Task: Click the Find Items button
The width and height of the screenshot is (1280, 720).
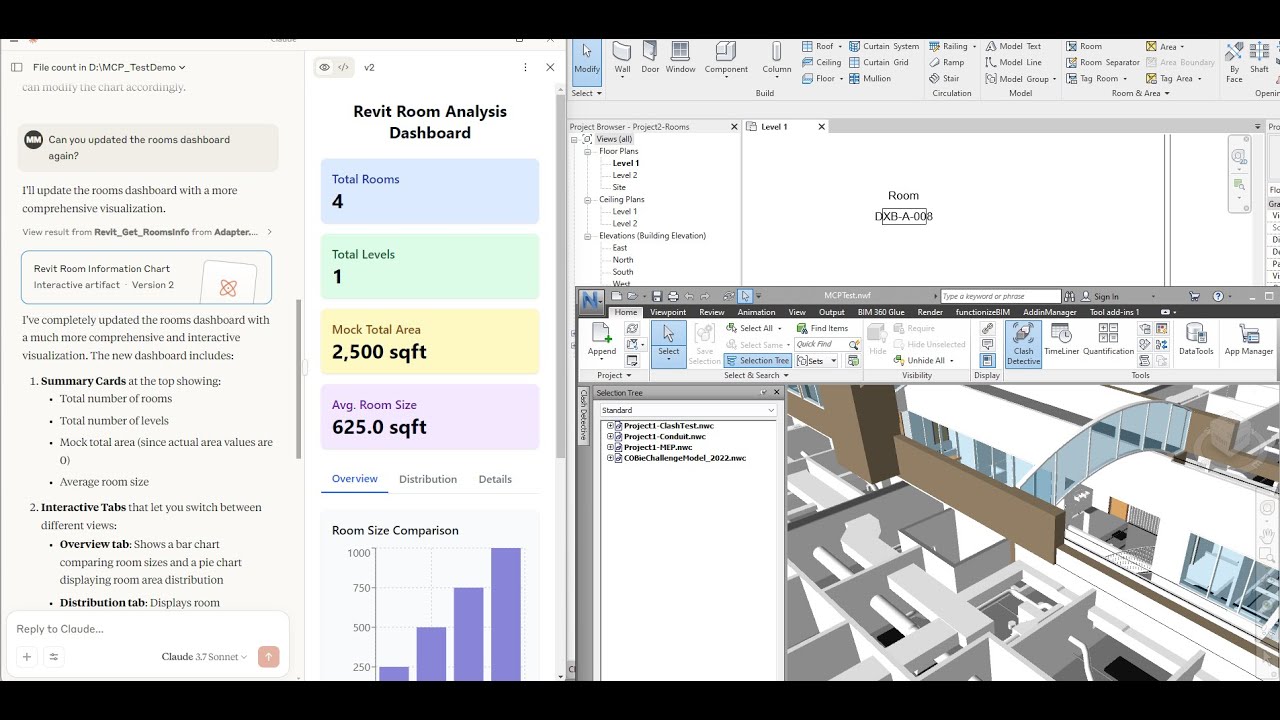Action: [822, 328]
